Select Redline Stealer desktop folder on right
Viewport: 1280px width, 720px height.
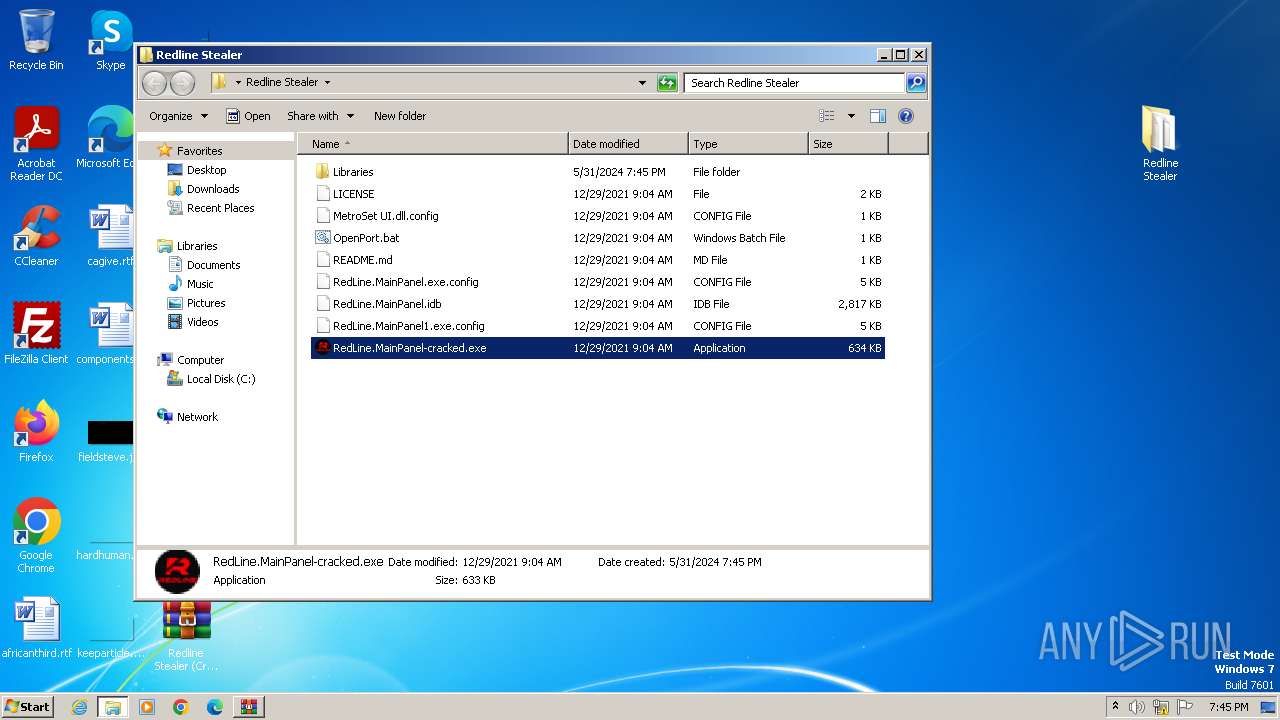point(1160,144)
